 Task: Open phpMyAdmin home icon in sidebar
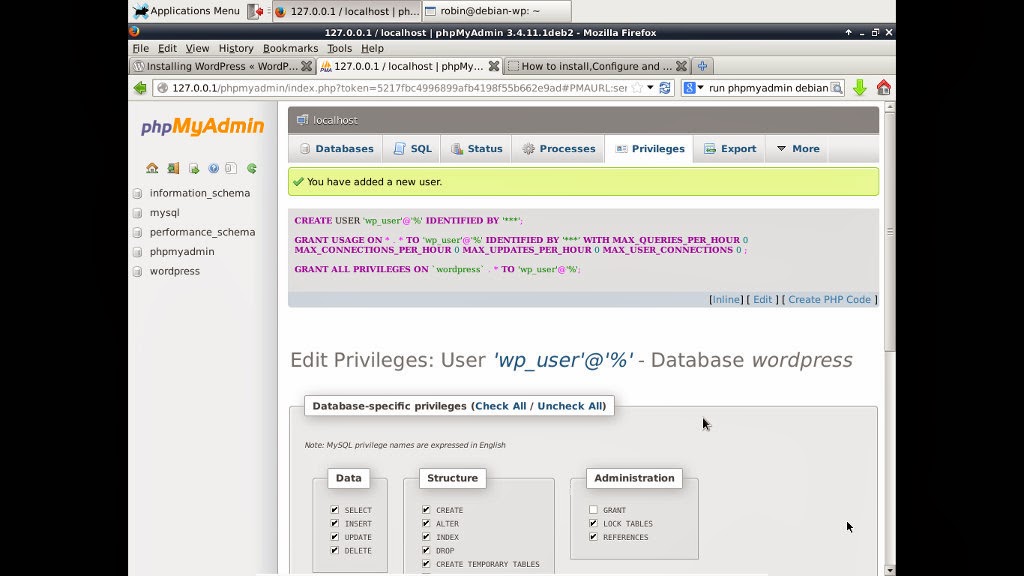[152, 168]
